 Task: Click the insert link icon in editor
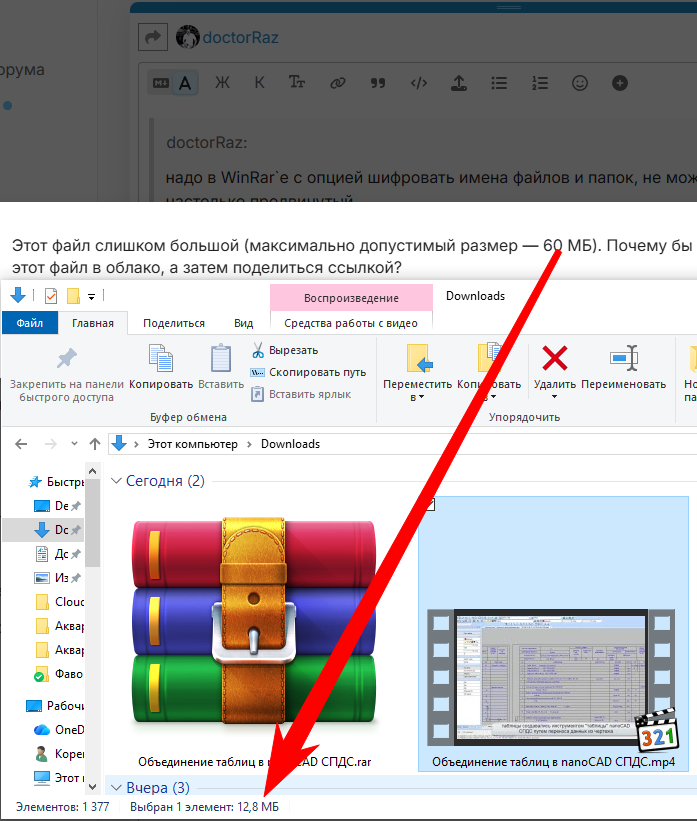(x=338, y=83)
